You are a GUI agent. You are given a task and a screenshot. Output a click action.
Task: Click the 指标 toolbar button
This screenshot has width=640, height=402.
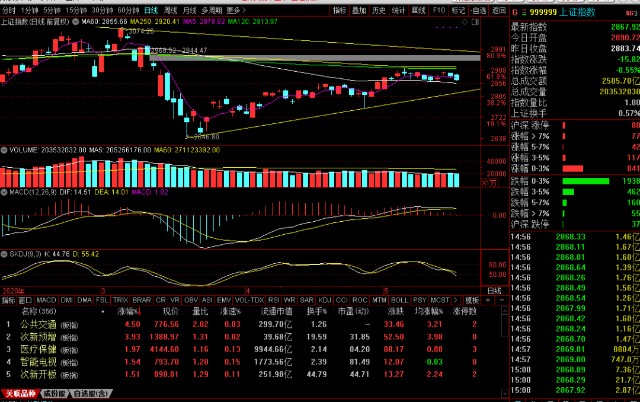point(340,10)
